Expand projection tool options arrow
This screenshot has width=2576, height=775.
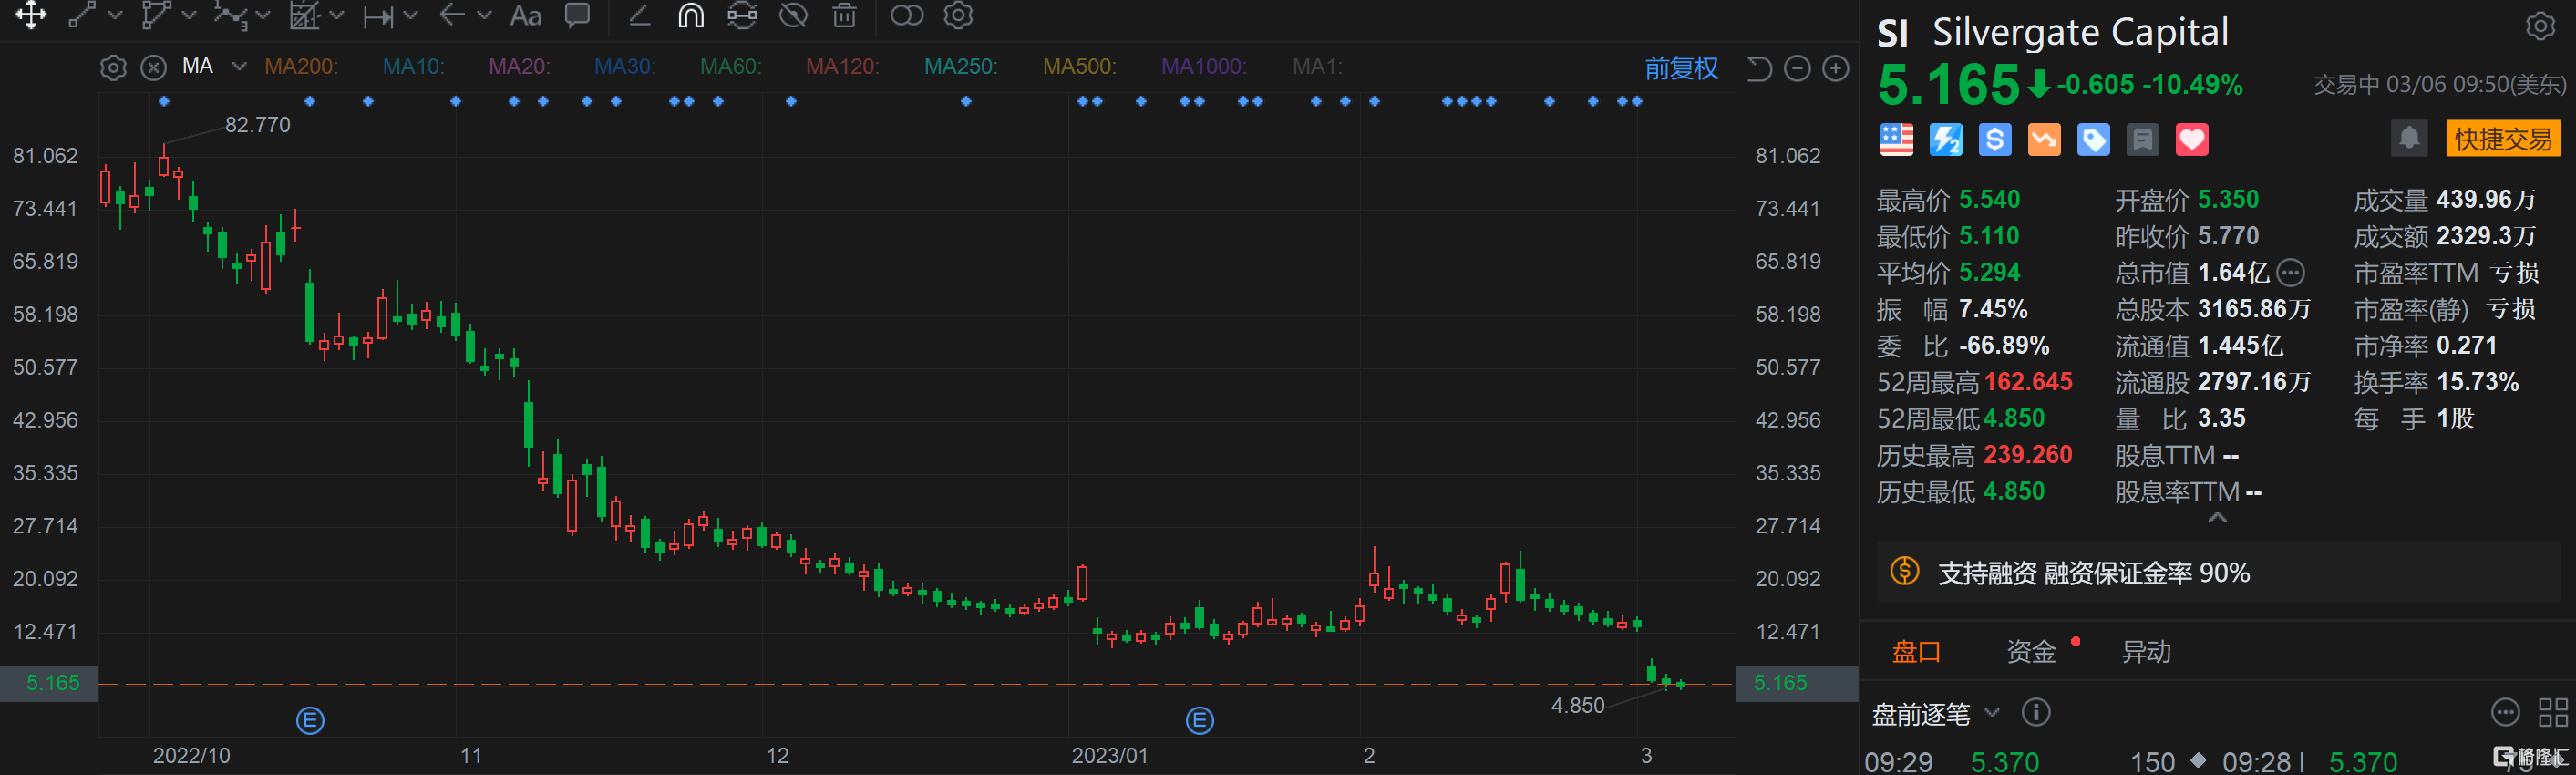pos(337,16)
